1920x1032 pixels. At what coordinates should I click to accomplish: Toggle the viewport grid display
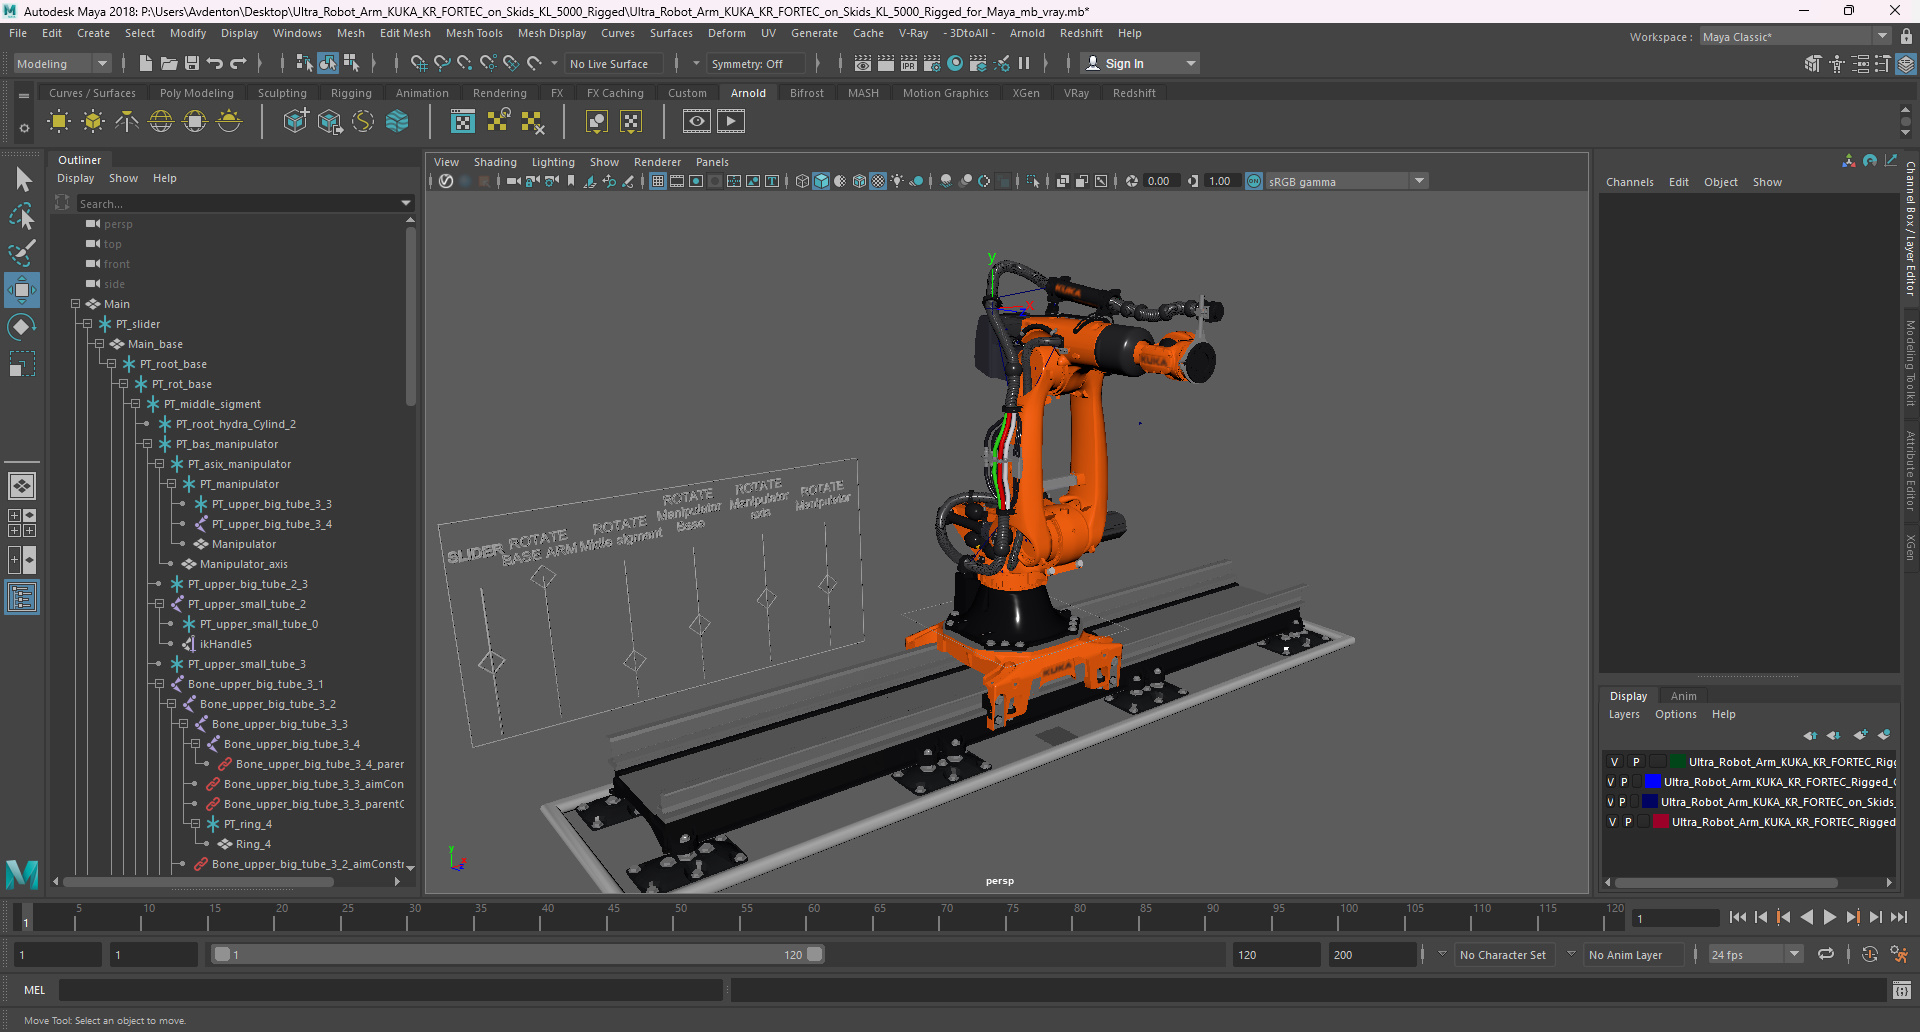click(657, 181)
